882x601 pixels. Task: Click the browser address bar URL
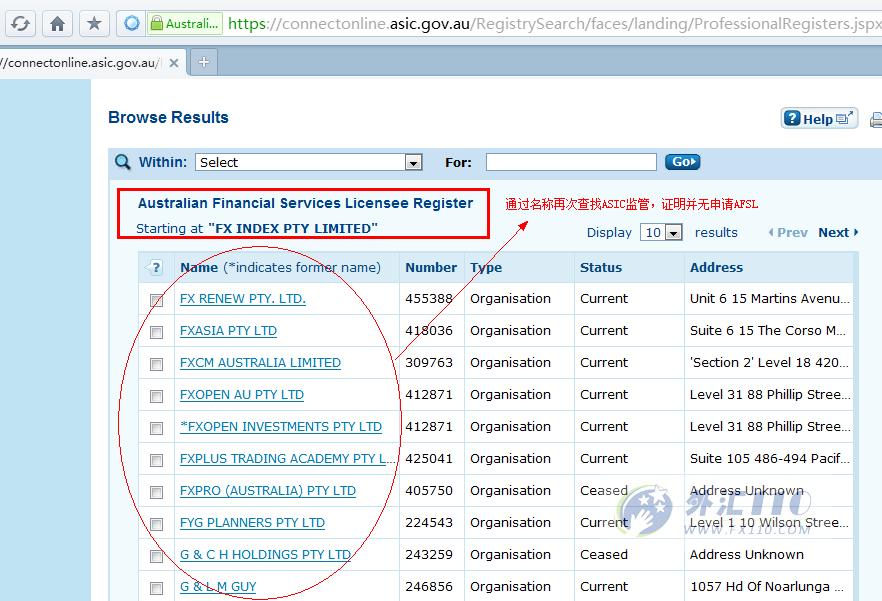554,24
